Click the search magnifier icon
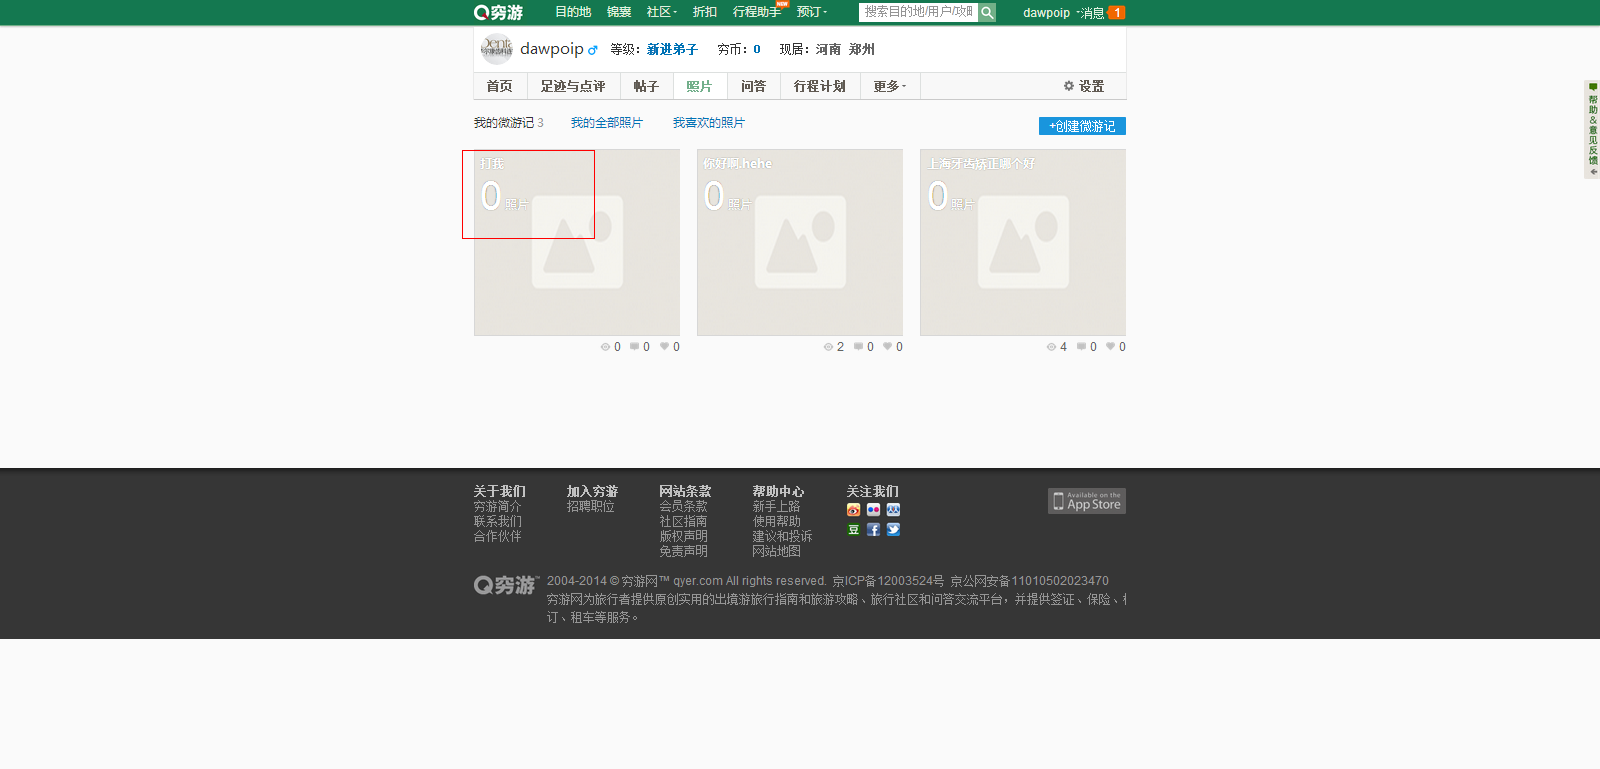The height and width of the screenshot is (769, 1600). (987, 12)
